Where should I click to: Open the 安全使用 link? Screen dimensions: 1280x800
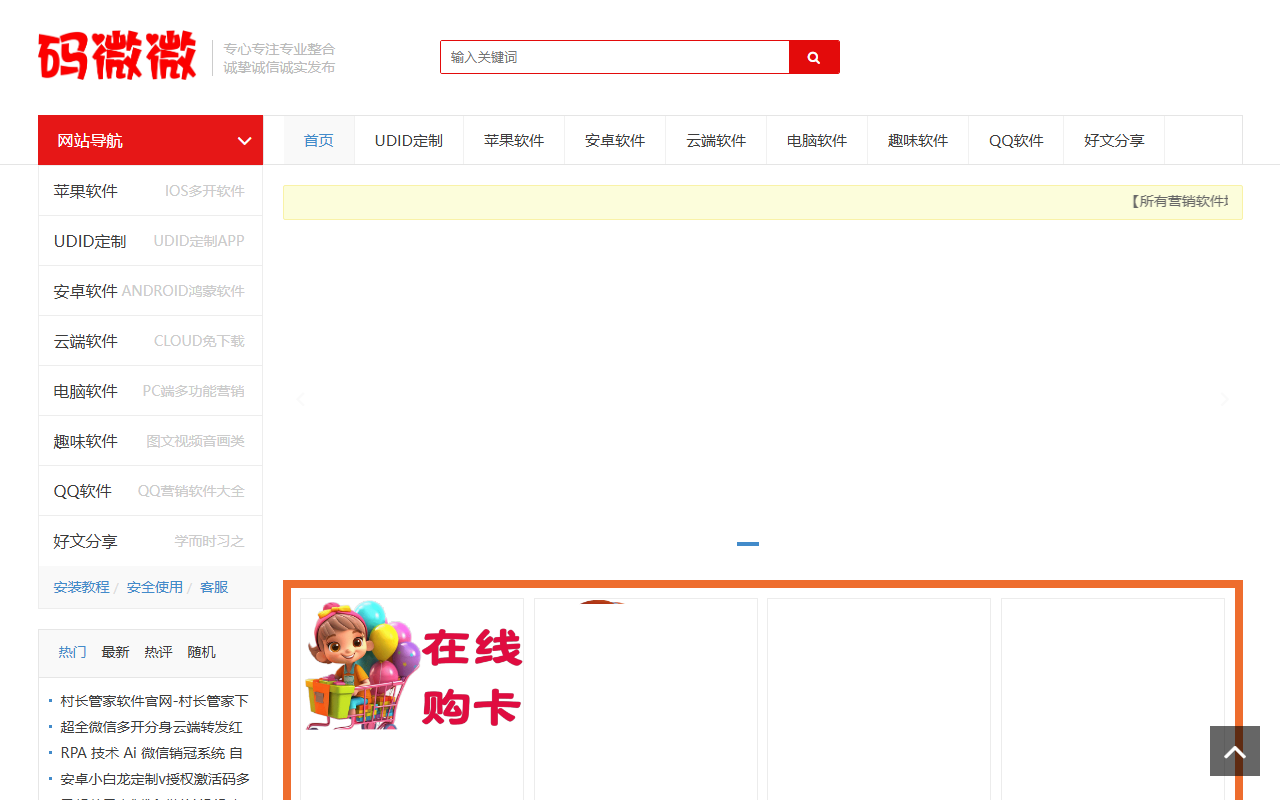[x=155, y=587]
